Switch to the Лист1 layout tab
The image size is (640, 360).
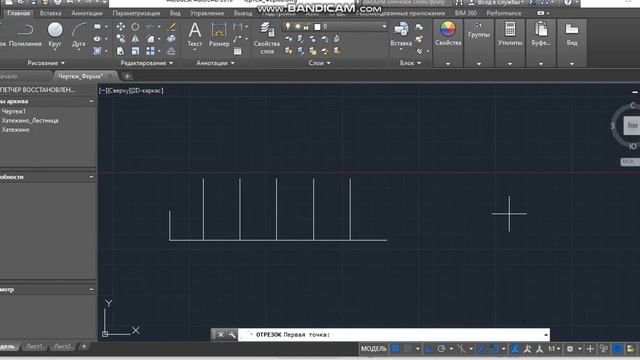34,347
